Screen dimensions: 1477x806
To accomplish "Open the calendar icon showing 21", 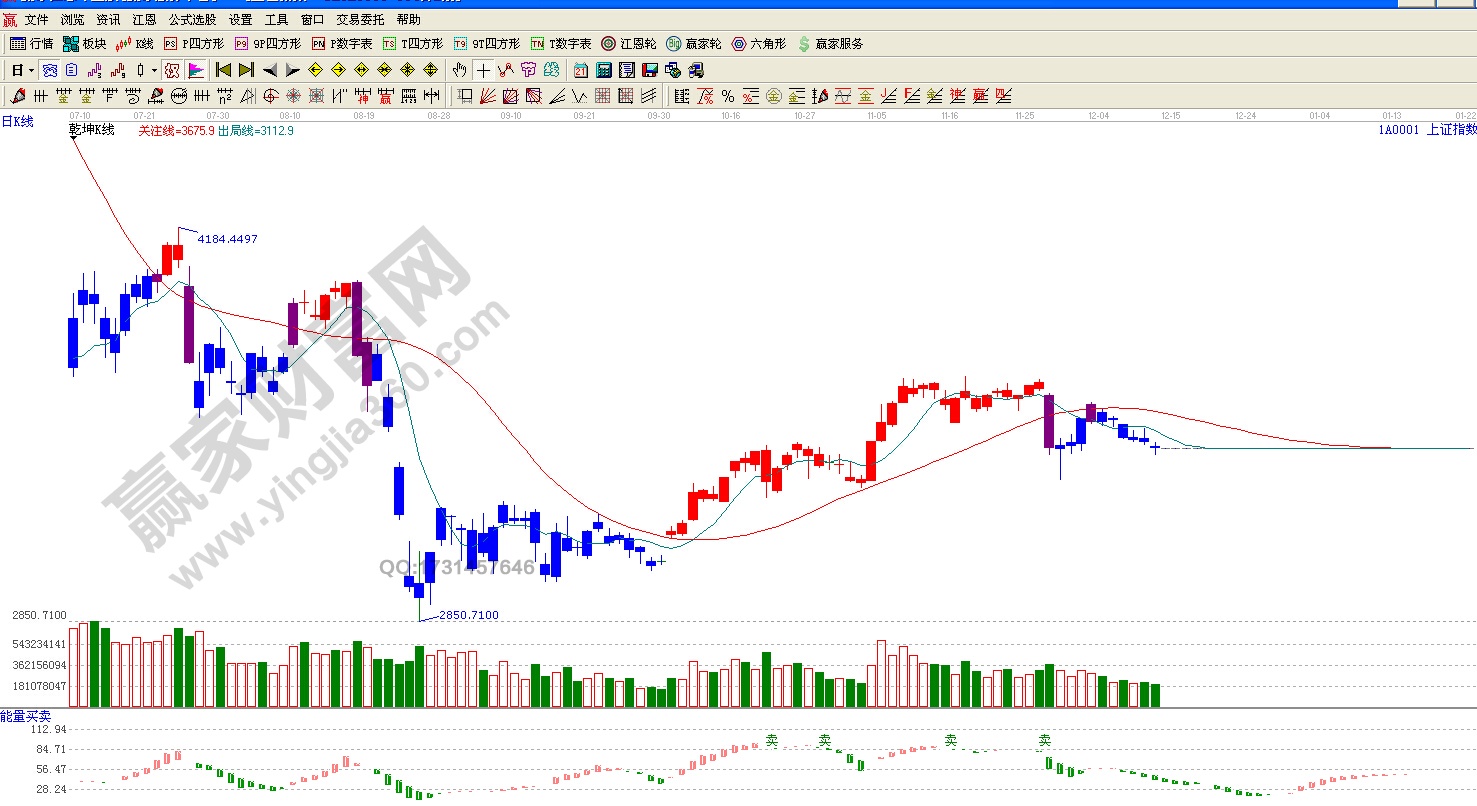I will coord(581,70).
